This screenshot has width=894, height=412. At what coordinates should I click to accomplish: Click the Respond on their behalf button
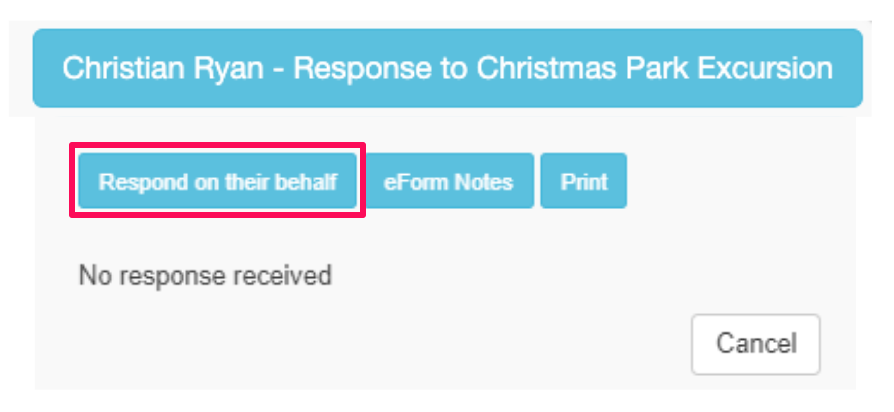coord(217,181)
